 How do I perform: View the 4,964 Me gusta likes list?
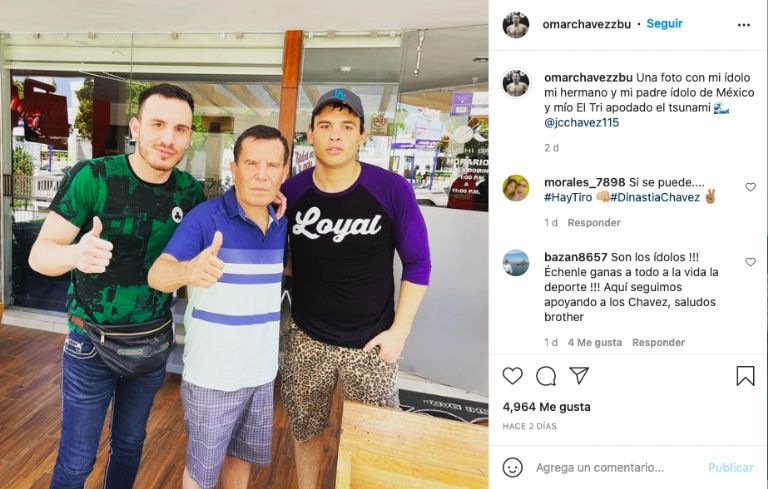pos(546,407)
